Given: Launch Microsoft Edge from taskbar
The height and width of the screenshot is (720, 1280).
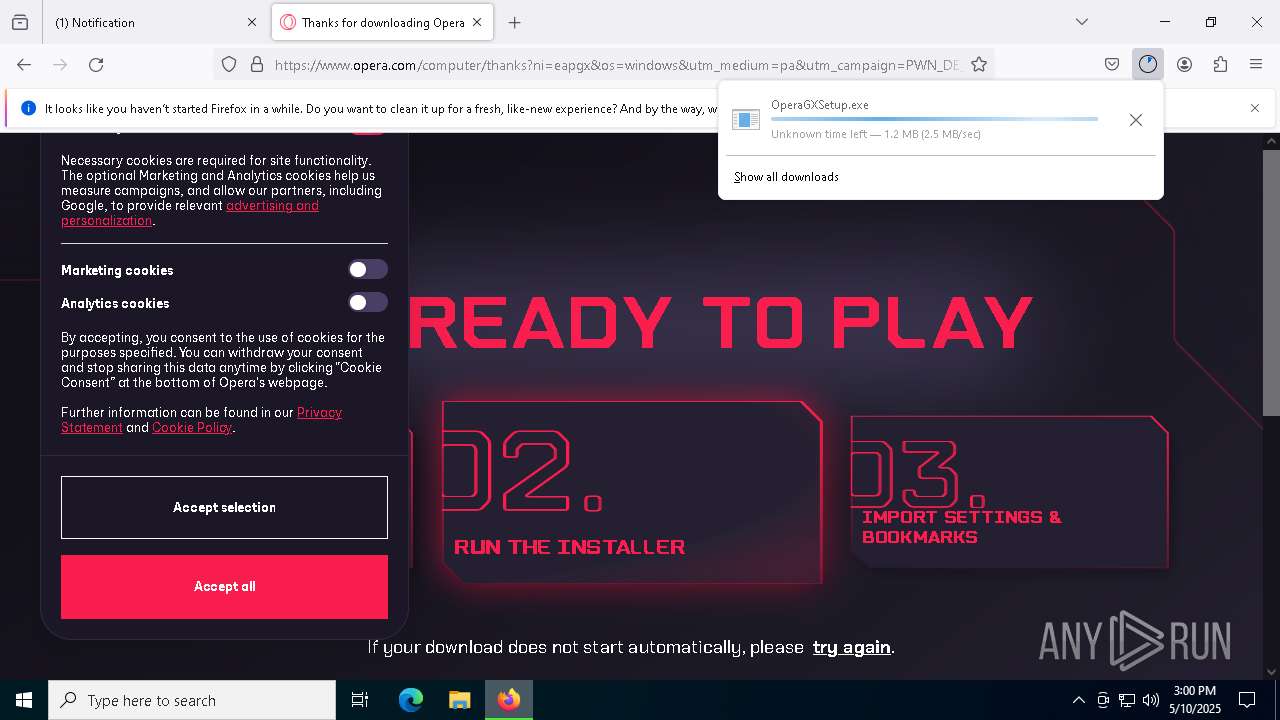Looking at the screenshot, I should pyautogui.click(x=411, y=700).
